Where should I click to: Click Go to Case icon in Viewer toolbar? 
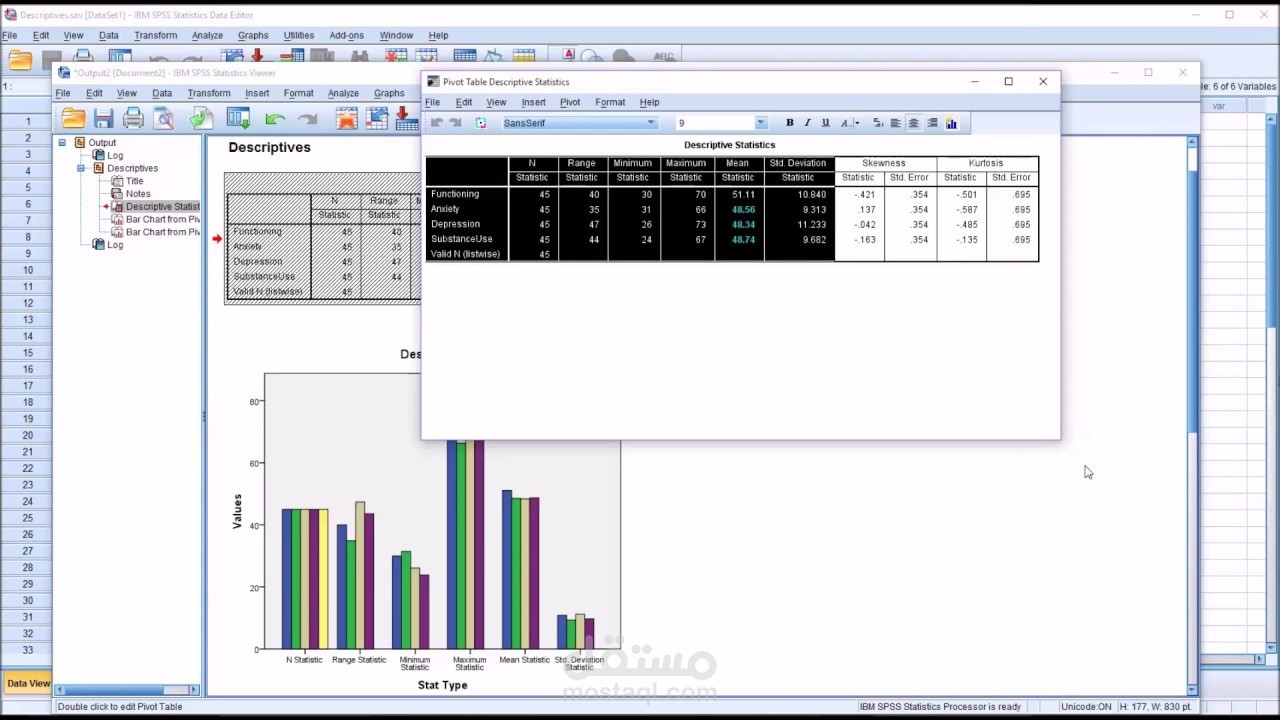pos(377,119)
